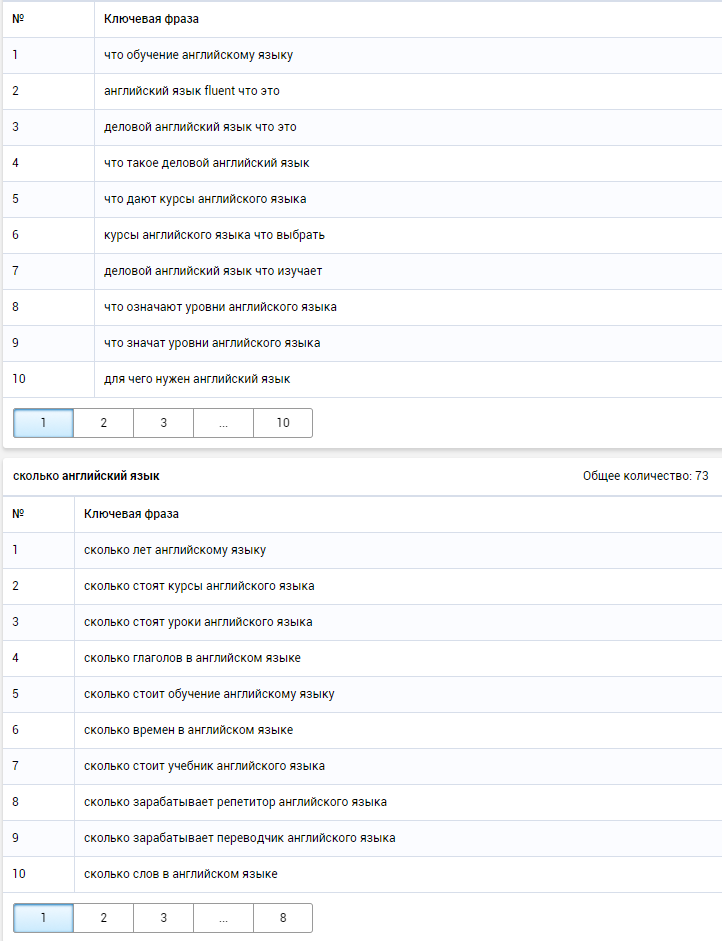Screen dimensions: 722x941
Task: Click 'курсы английского языка что выбрать' row
Action: pyautogui.click(x=363, y=235)
